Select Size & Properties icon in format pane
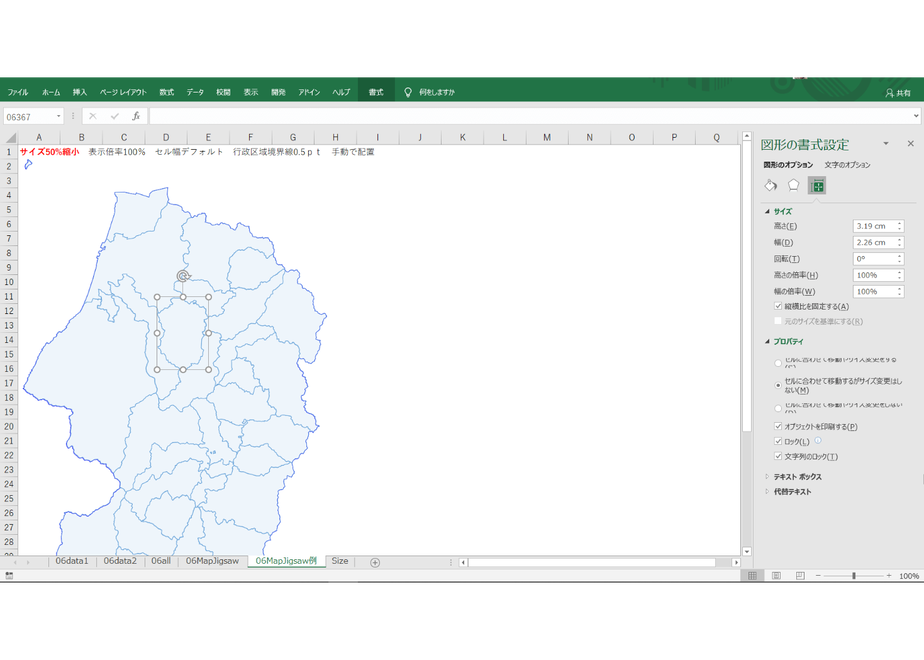 [817, 186]
